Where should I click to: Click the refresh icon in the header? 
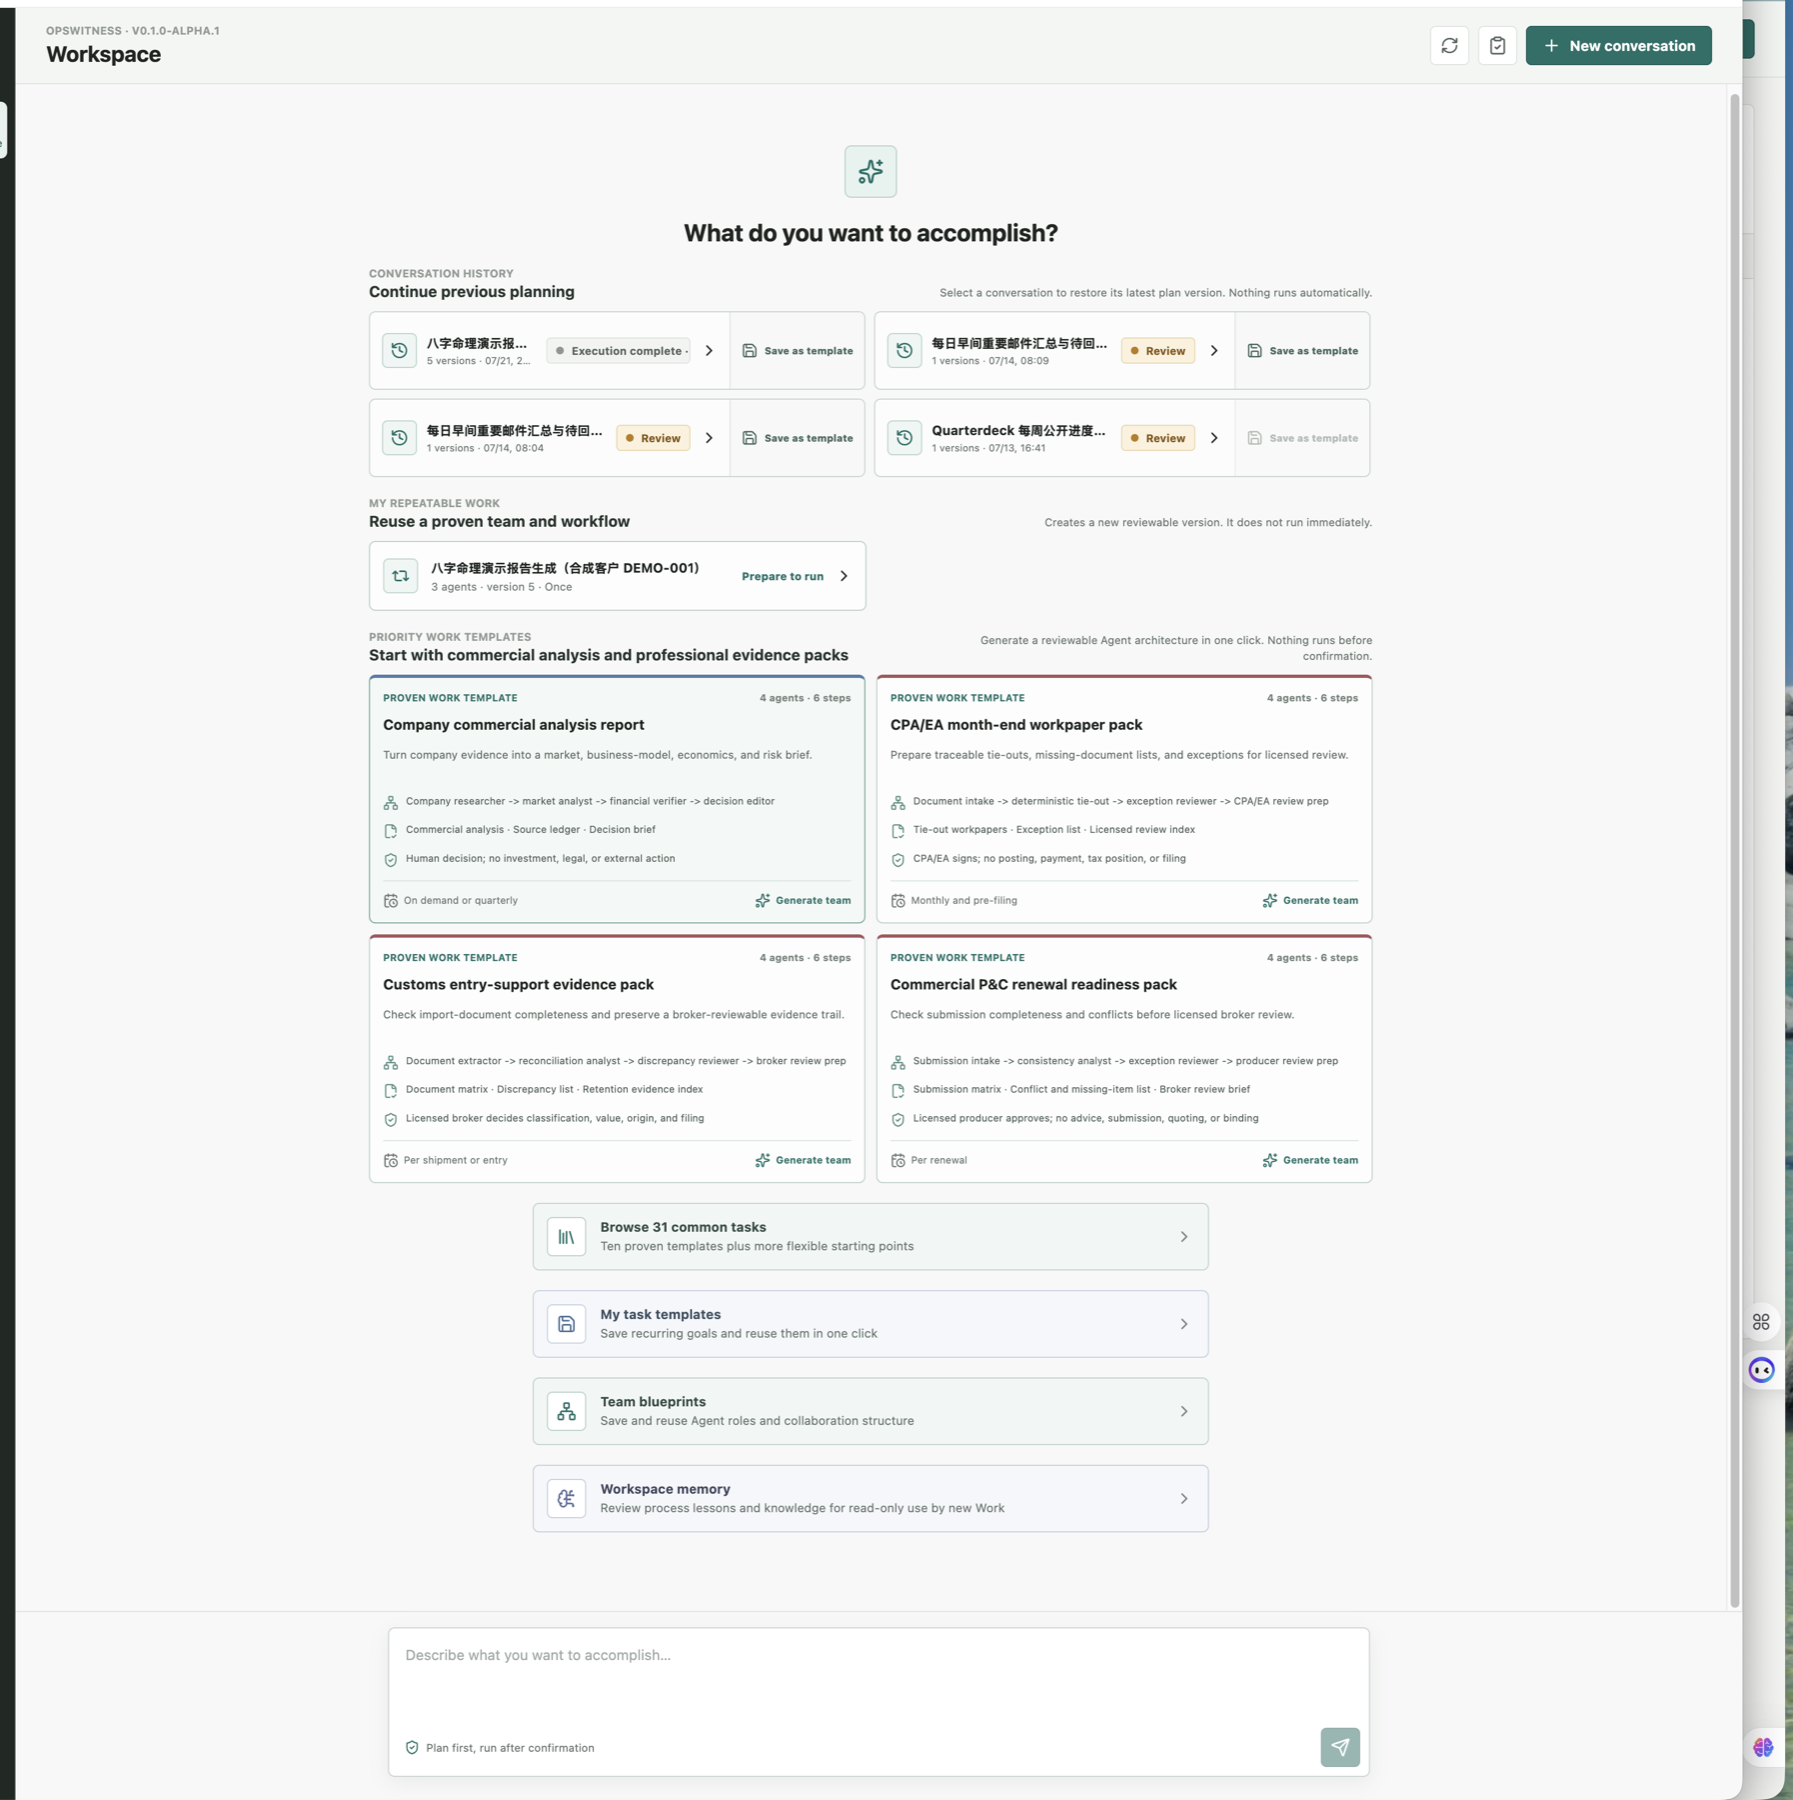click(1449, 46)
